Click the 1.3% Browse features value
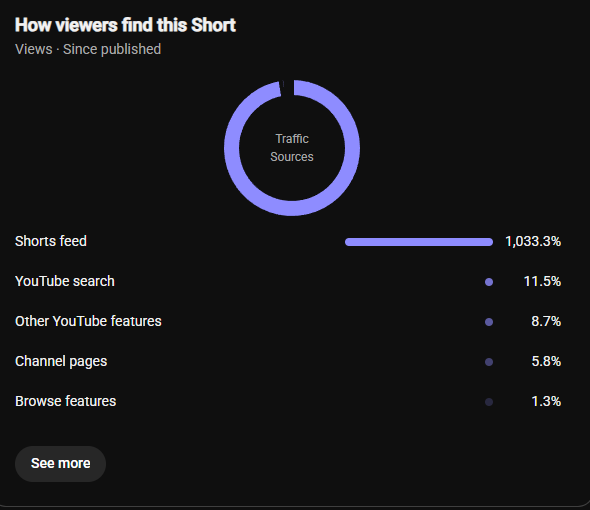 (x=546, y=401)
